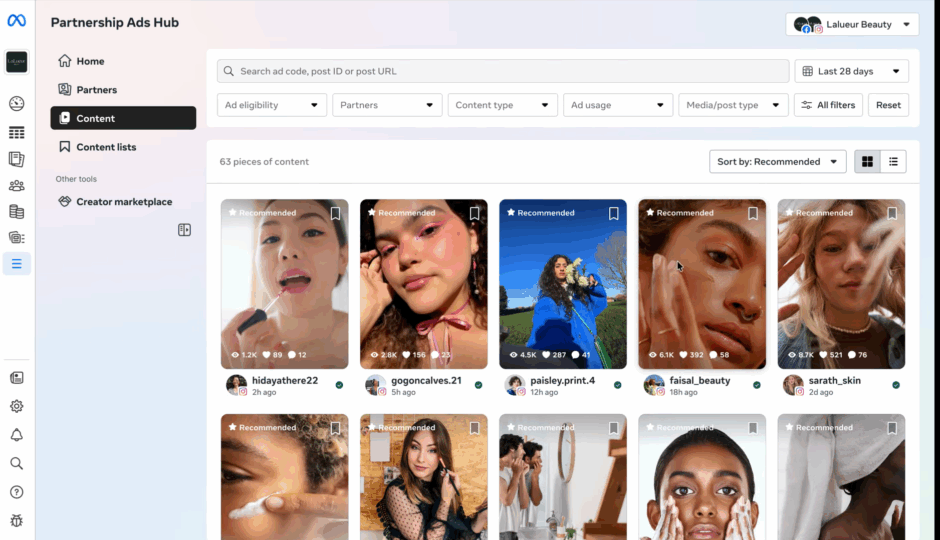The width and height of the screenshot is (940, 540).
Task: Open settings gear in left rail
Action: click(x=16, y=407)
